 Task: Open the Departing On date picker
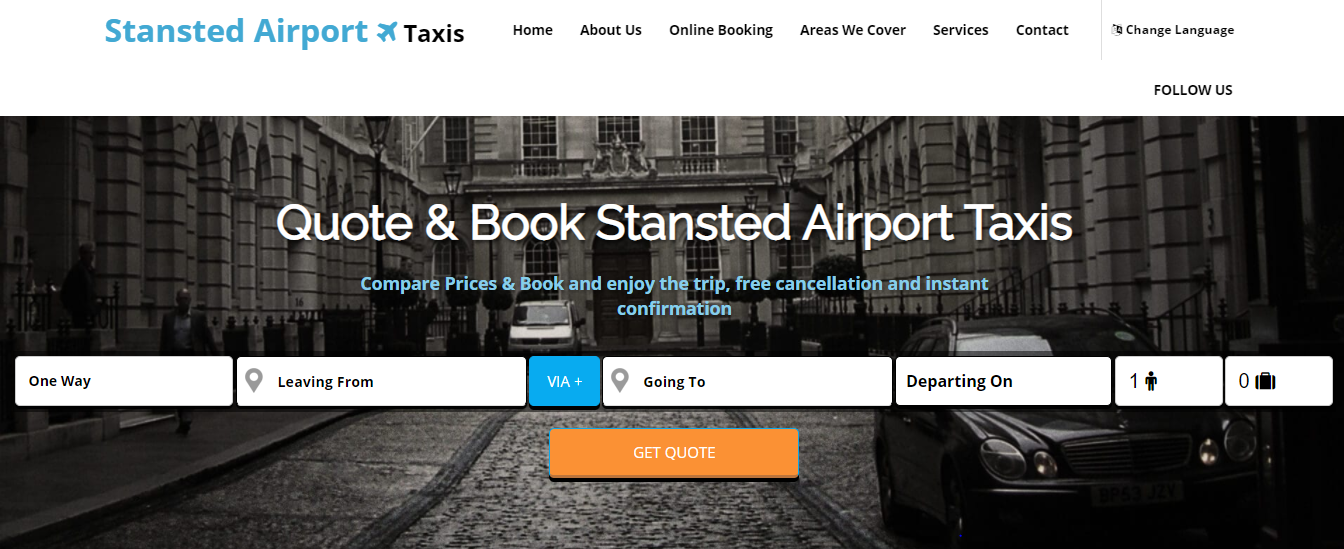1003,381
